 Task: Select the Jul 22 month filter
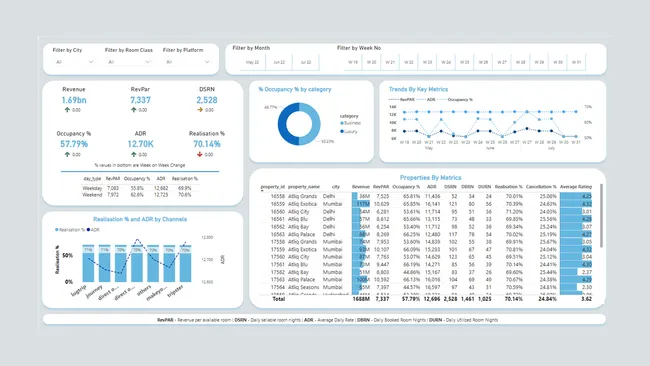(x=306, y=62)
